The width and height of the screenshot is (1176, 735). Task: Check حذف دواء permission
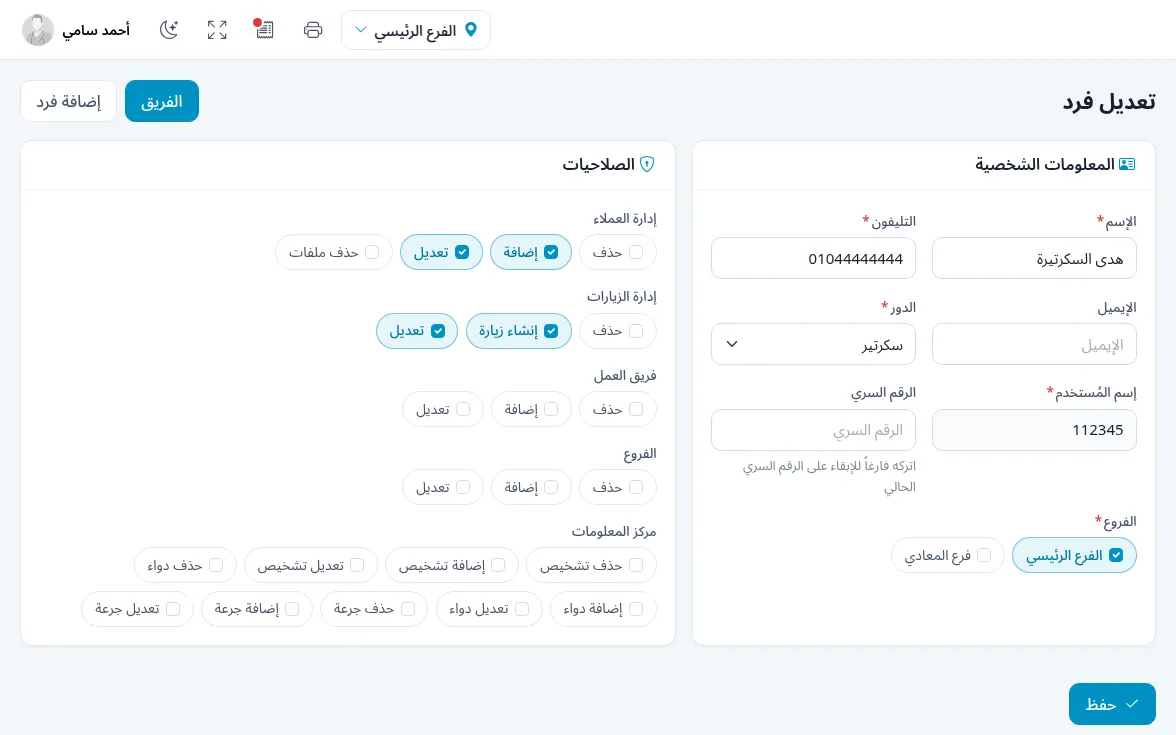click(216, 565)
